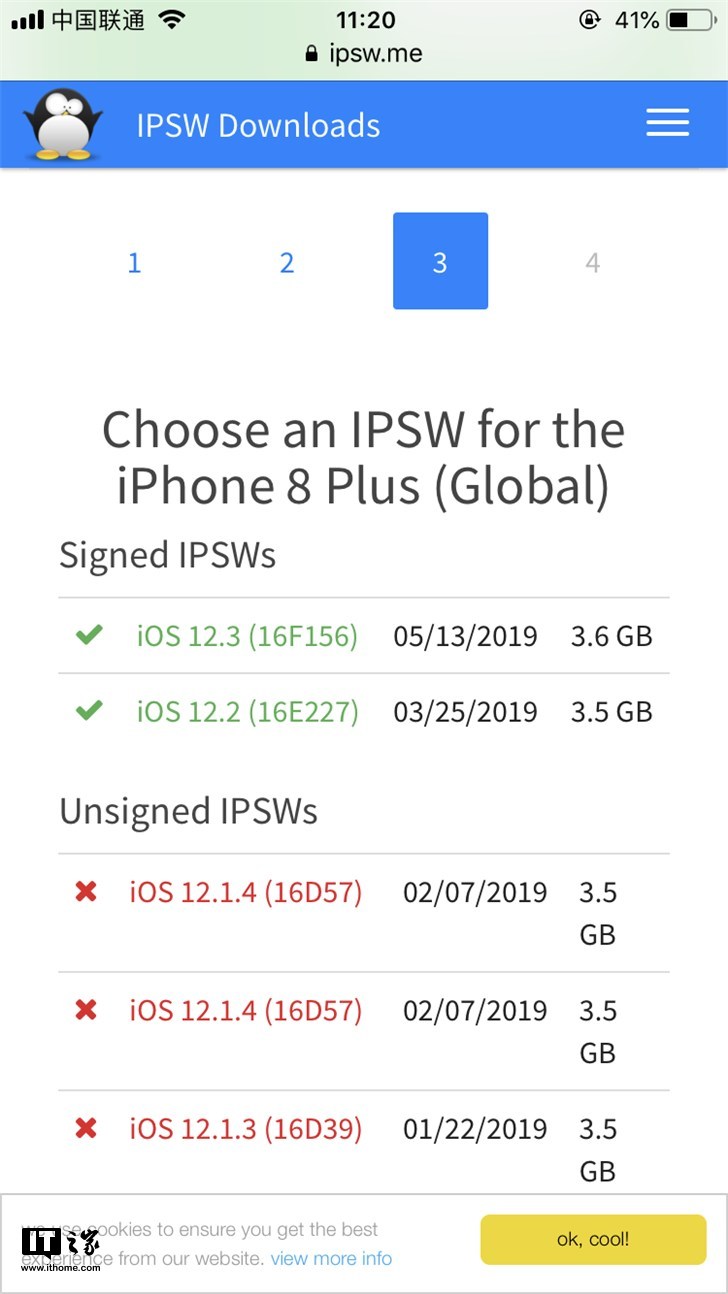Open the hamburger menu
This screenshot has height=1294, width=728.
point(667,124)
